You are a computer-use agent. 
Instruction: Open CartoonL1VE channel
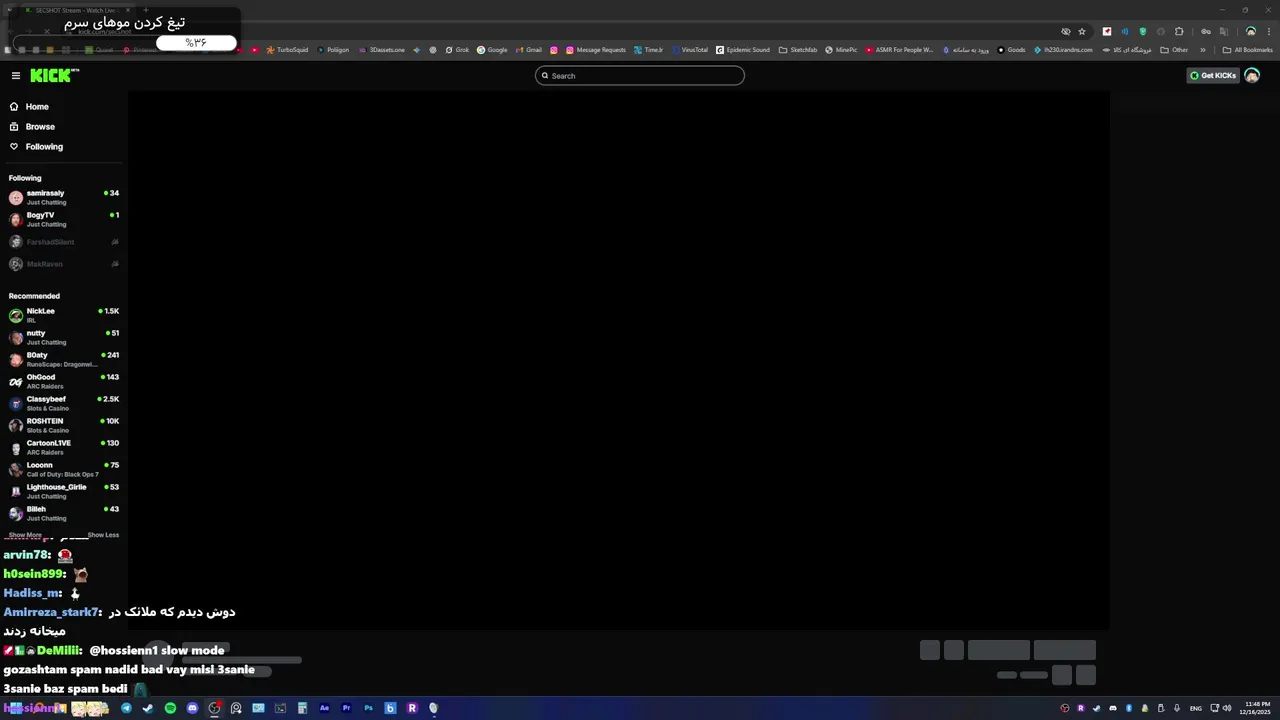tap(62, 447)
